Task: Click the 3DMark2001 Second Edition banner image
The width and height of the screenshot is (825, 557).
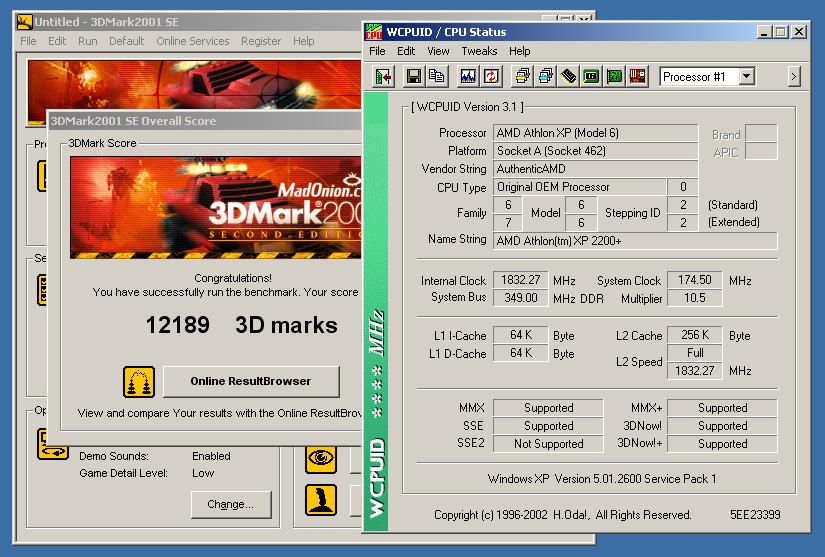Action: click(216, 207)
